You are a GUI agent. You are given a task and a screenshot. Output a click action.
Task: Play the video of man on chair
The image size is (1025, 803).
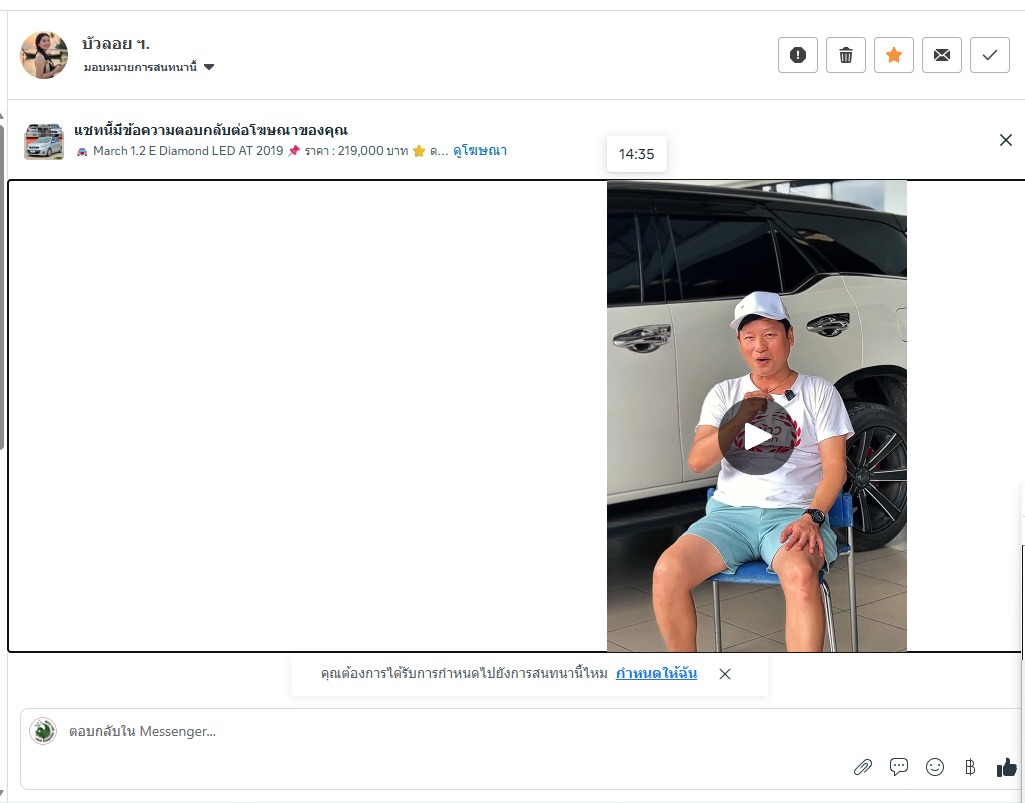pyautogui.click(x=756, y=436)
